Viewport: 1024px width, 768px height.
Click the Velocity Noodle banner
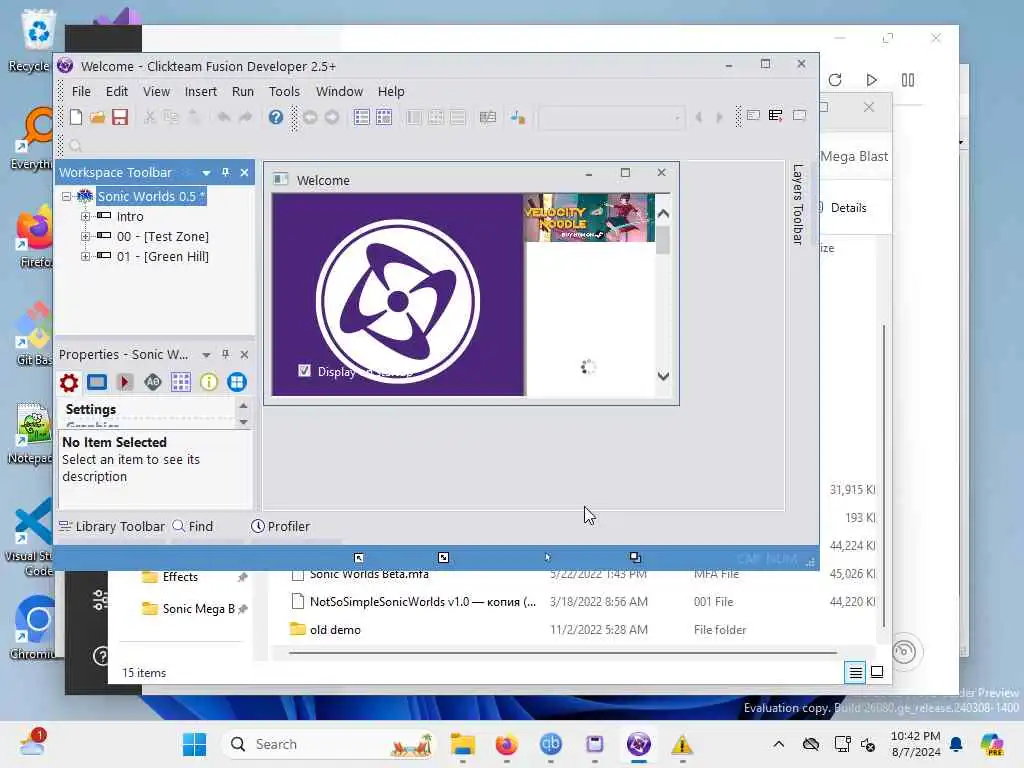tap(589, 217)
